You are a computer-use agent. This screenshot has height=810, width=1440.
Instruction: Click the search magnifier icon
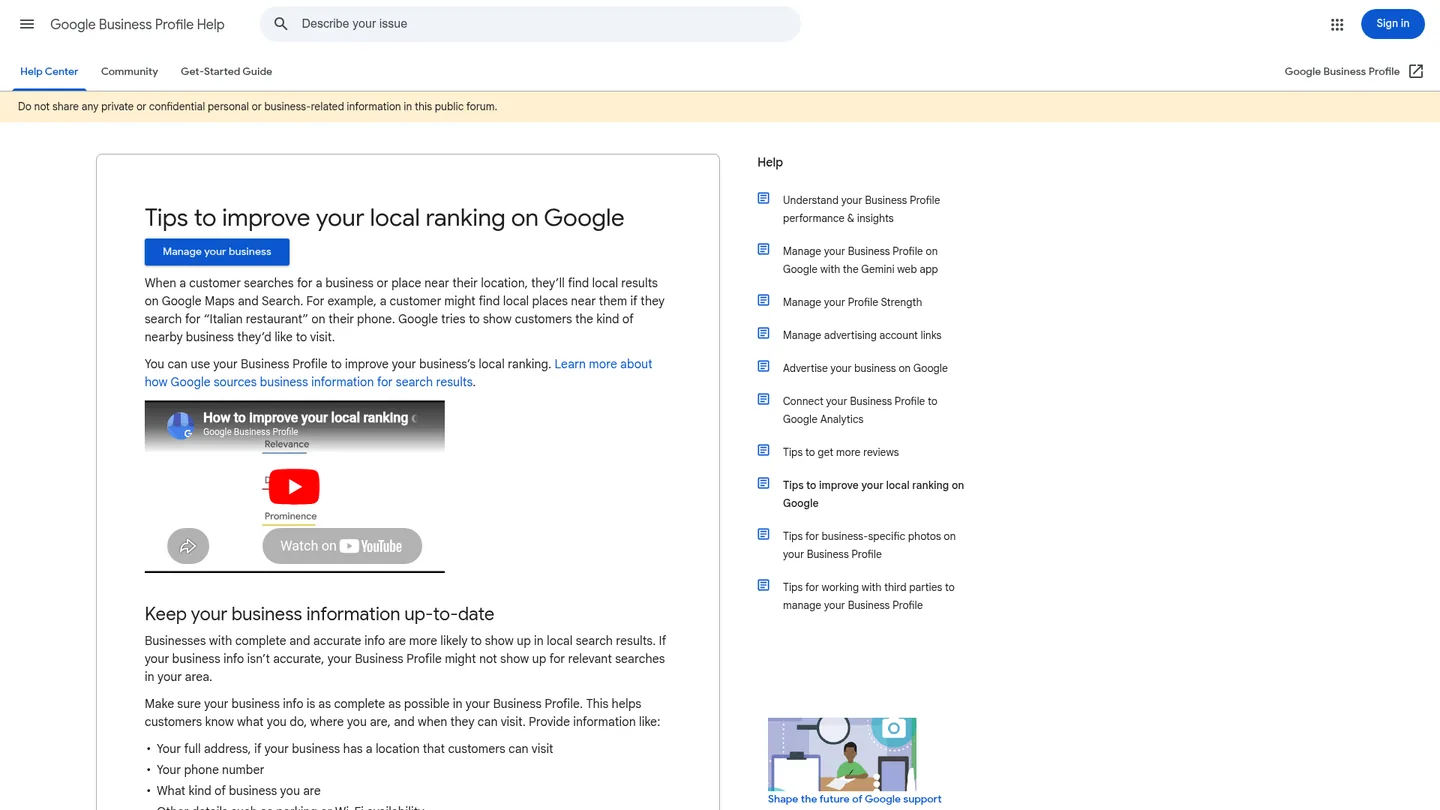pos(281,24)
